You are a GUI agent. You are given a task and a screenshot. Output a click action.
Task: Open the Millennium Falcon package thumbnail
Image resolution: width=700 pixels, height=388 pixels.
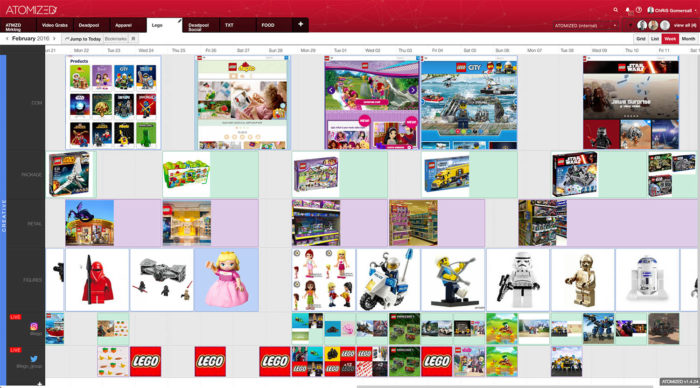point(575,174)
